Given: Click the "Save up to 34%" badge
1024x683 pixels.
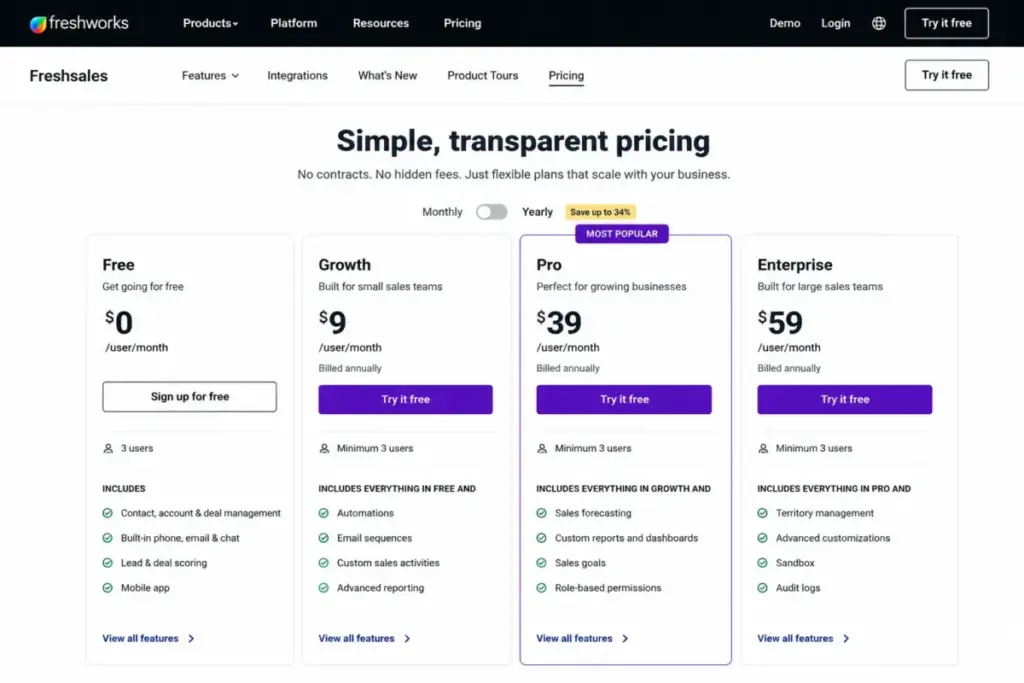Looking at the screenshot, I should 600,212.
